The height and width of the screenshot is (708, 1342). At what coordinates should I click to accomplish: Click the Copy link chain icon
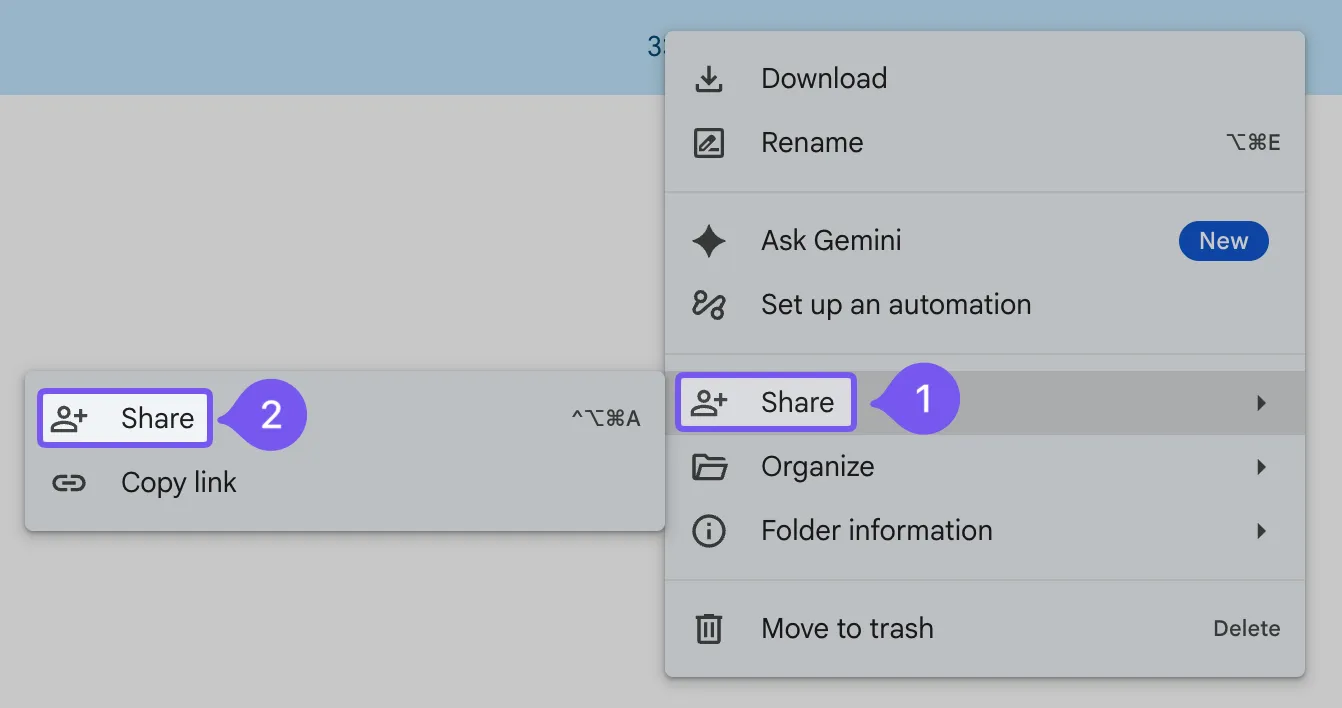(69, 483)
